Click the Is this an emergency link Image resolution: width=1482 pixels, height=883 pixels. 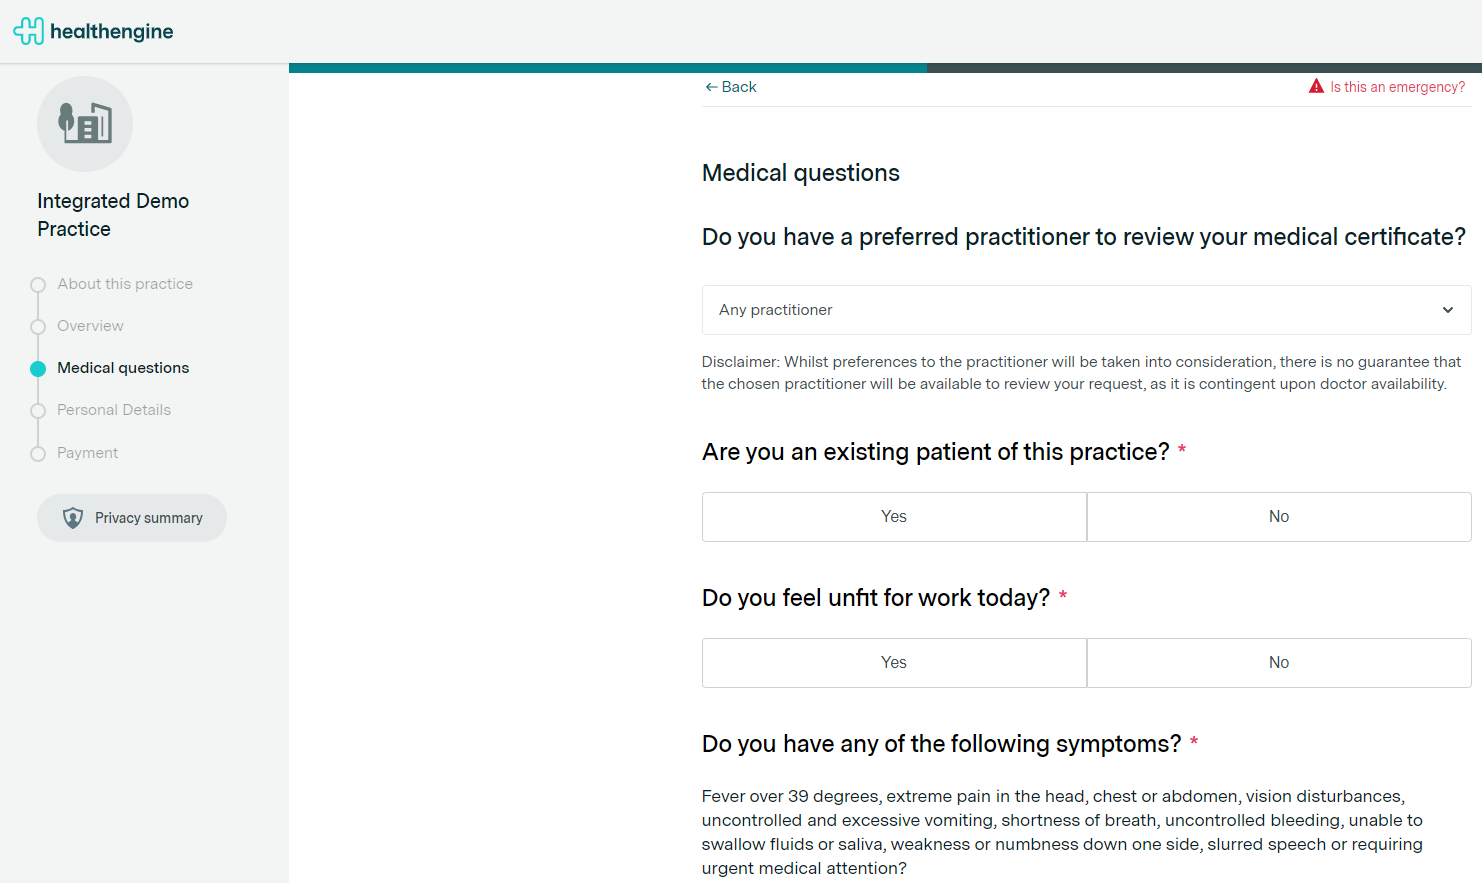[x=1397, y=87]
